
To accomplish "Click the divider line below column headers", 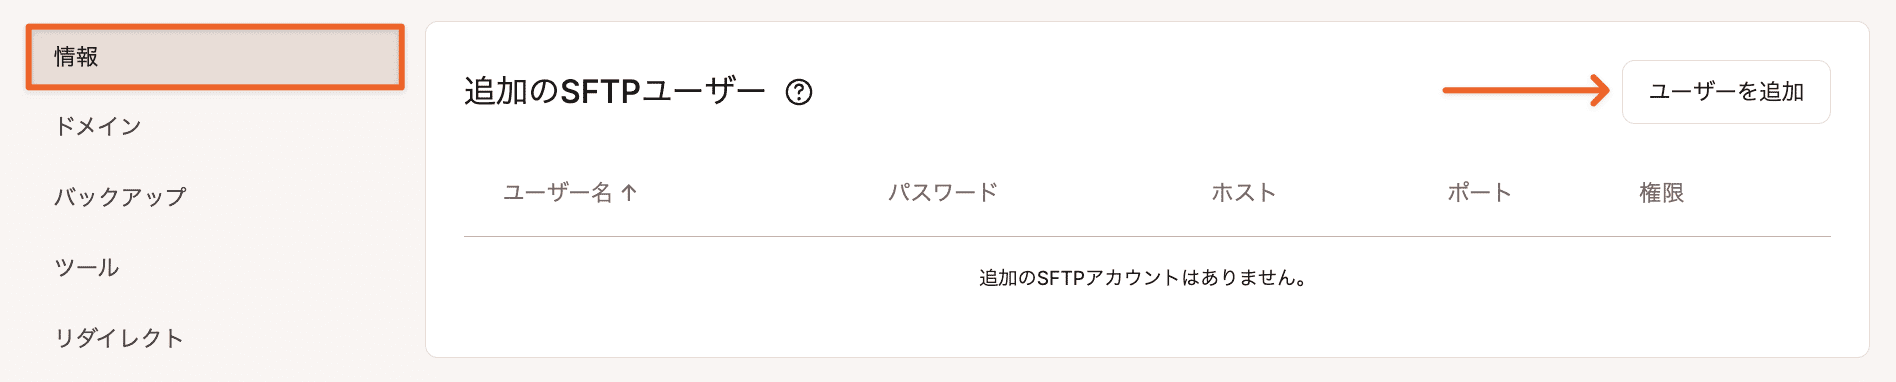I will coord(1147,237).
